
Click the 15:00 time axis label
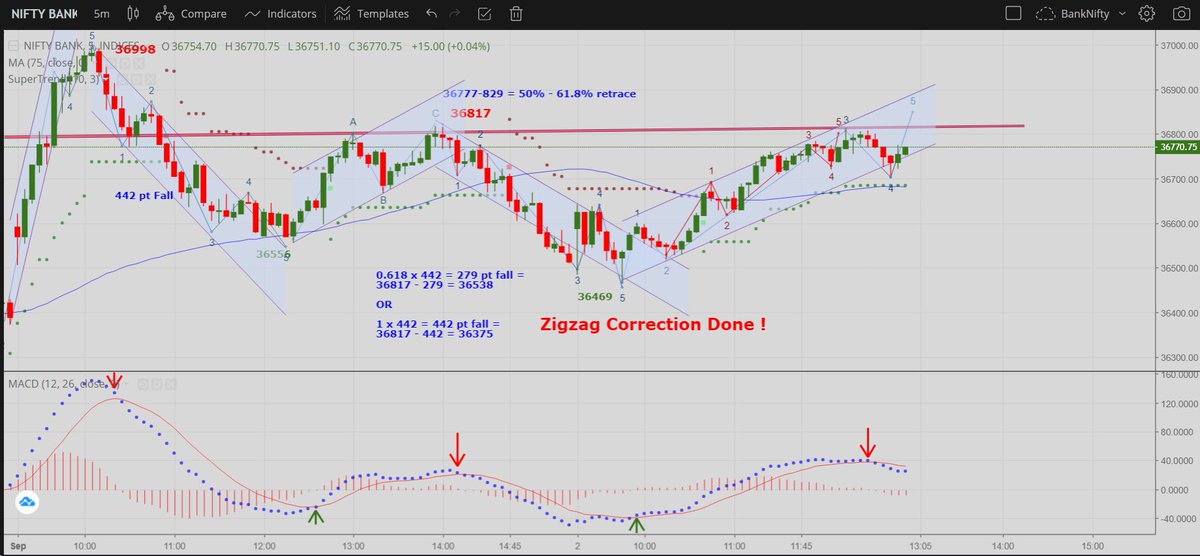pyautogui.click(x=1093, y=547)
